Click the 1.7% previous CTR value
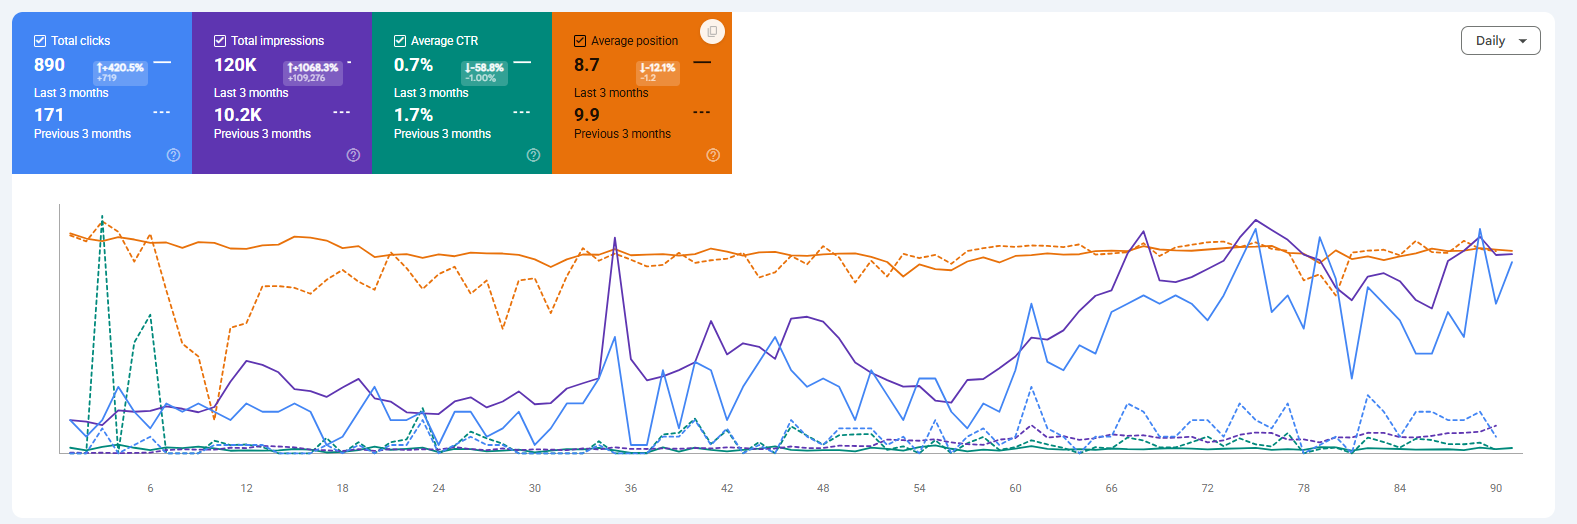This screenshot has width=1577, height=524. pos(413,115)
